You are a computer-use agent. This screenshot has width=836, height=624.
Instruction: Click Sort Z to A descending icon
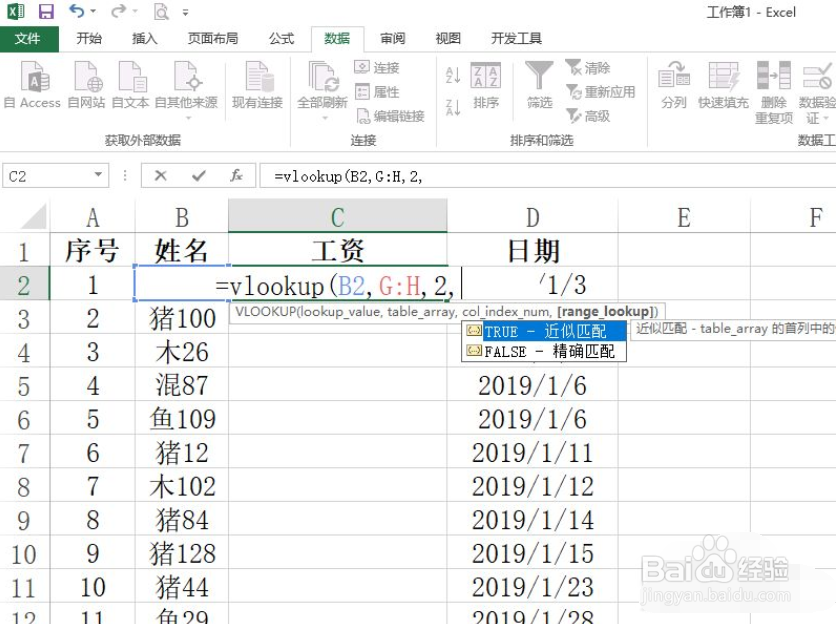[x=453, y=107]
